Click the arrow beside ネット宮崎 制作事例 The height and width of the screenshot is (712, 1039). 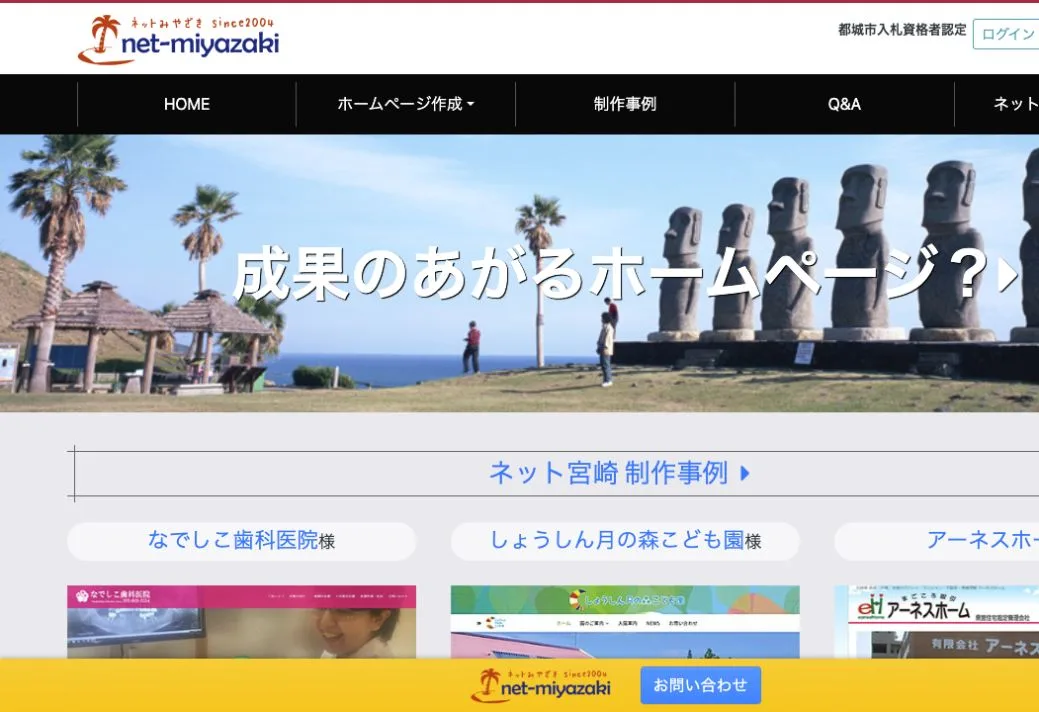745,474
